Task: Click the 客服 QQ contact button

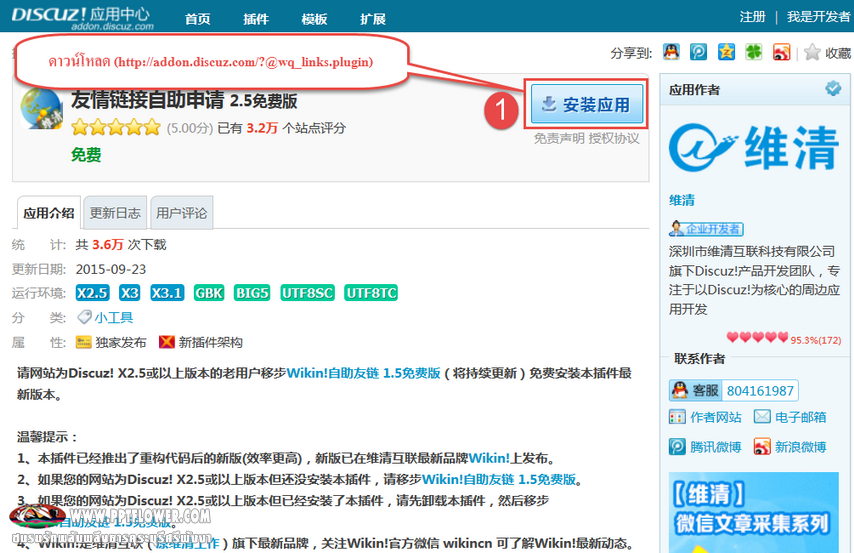Action: coord(696,391)
